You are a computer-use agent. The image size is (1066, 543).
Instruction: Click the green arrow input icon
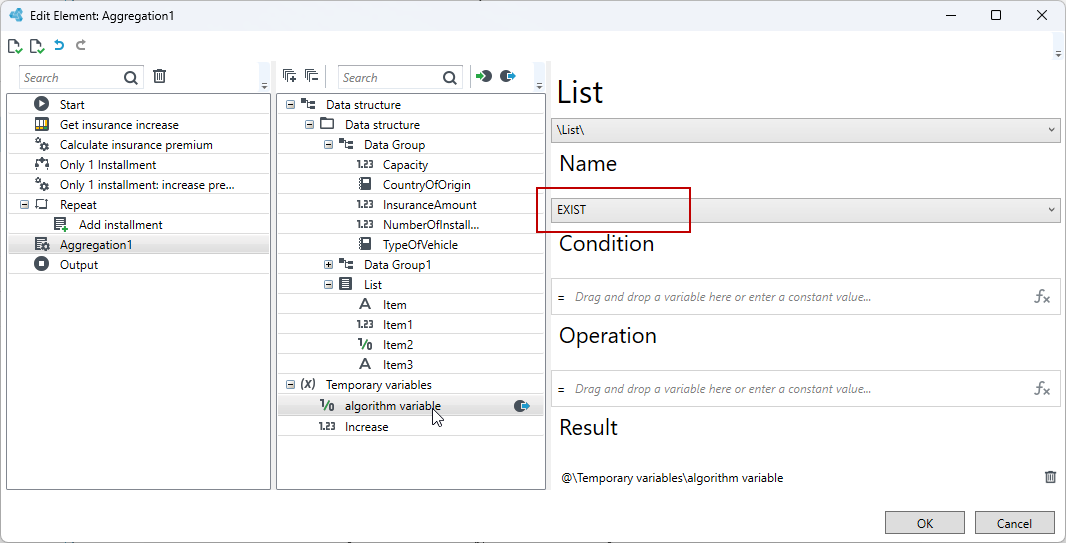point(483,76)
